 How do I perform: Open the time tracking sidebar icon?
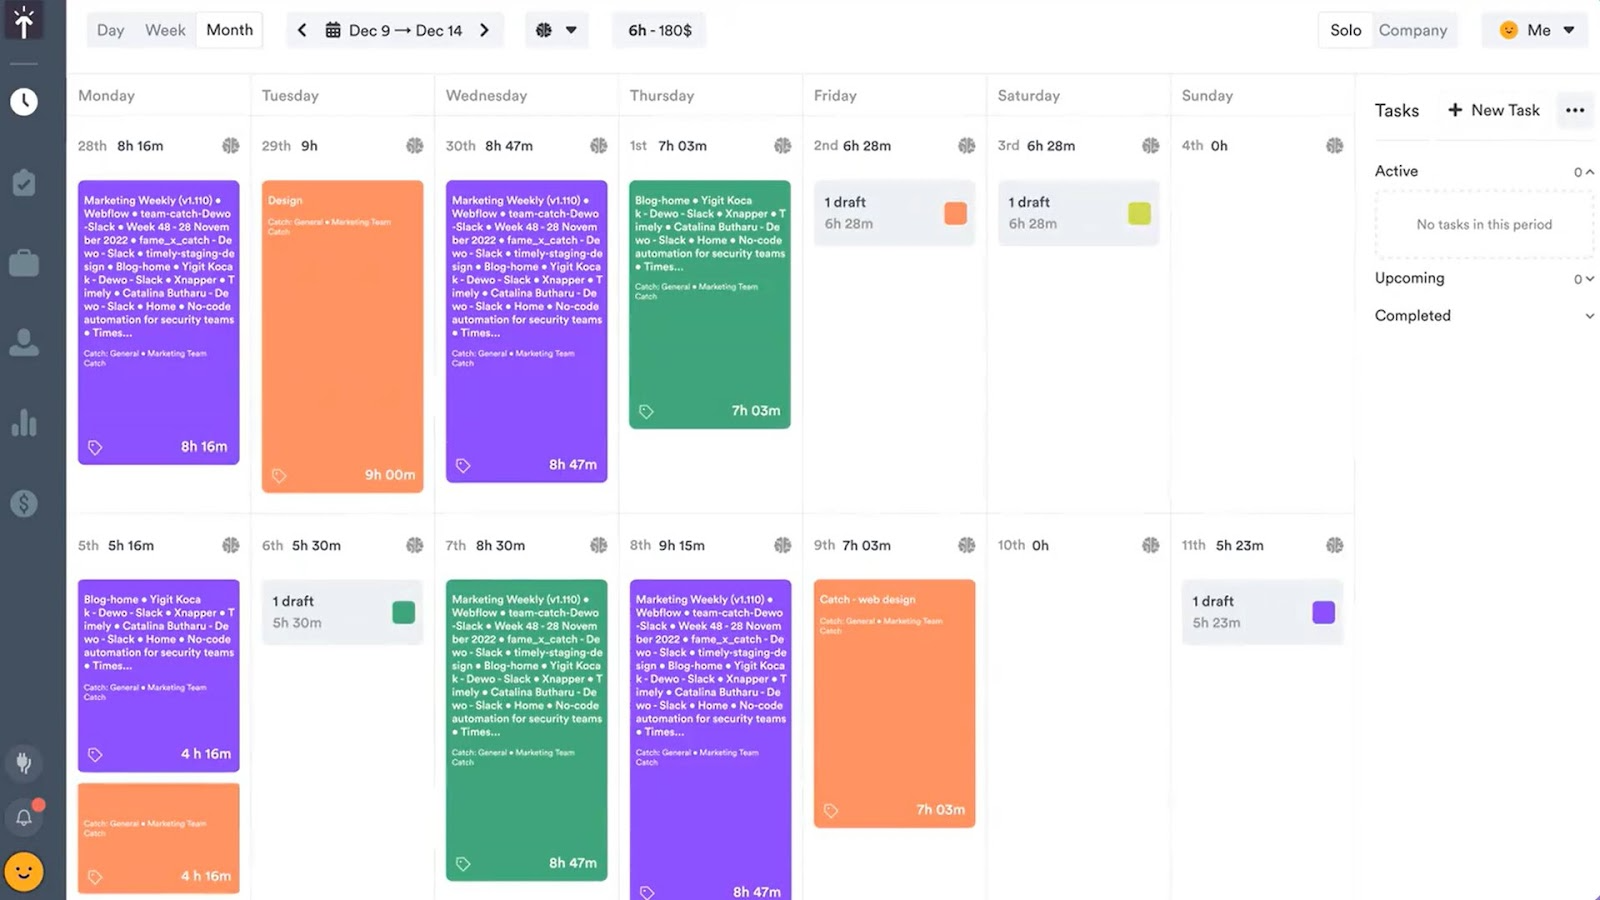(x=24, y=101)
